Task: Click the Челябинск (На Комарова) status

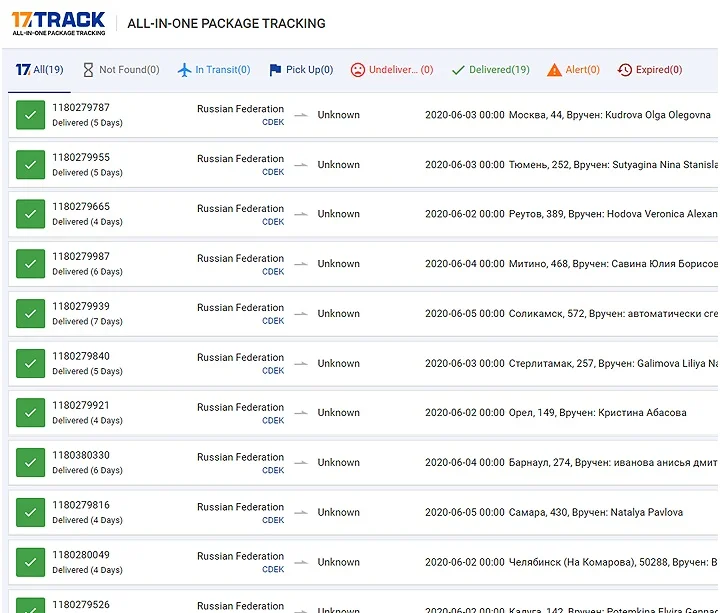Action: click(x=613, y=562)
